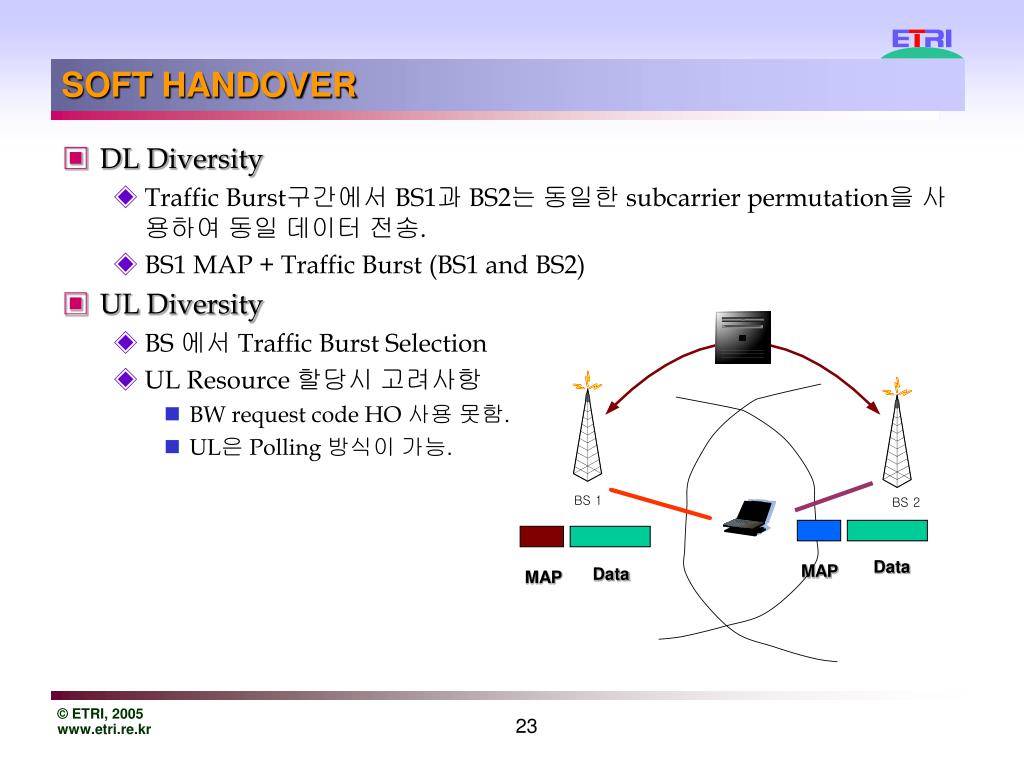Click the ETRI logo
This screenshot has height=768, width=1024.
921,42
